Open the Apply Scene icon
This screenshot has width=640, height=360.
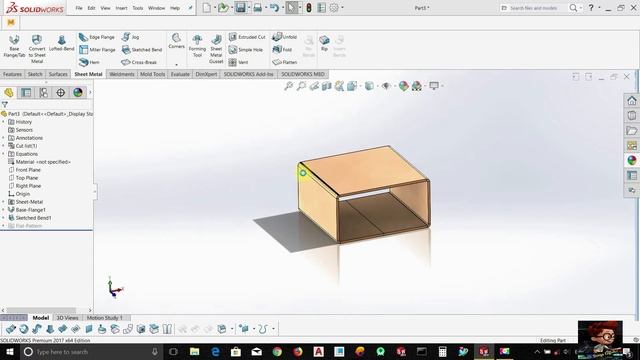[x=417, y=86]
